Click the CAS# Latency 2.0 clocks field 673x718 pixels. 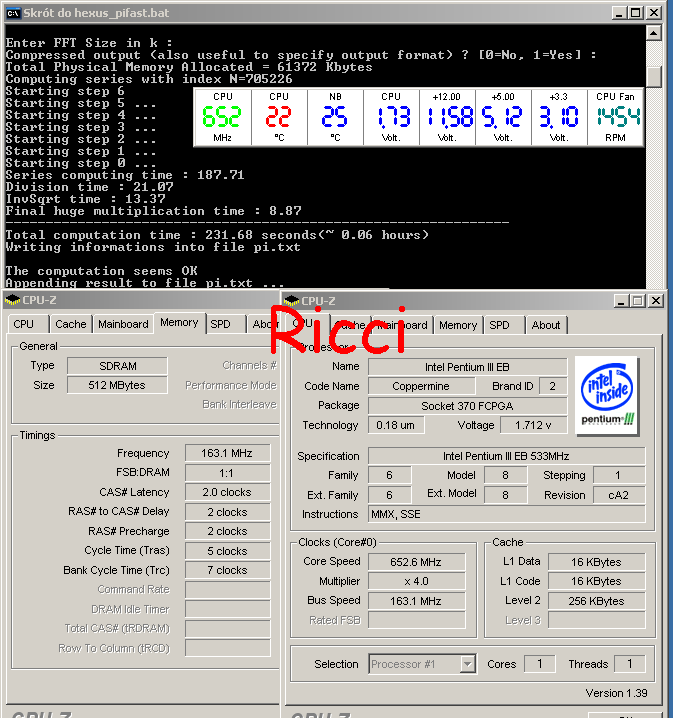click(x=228, y=492)
